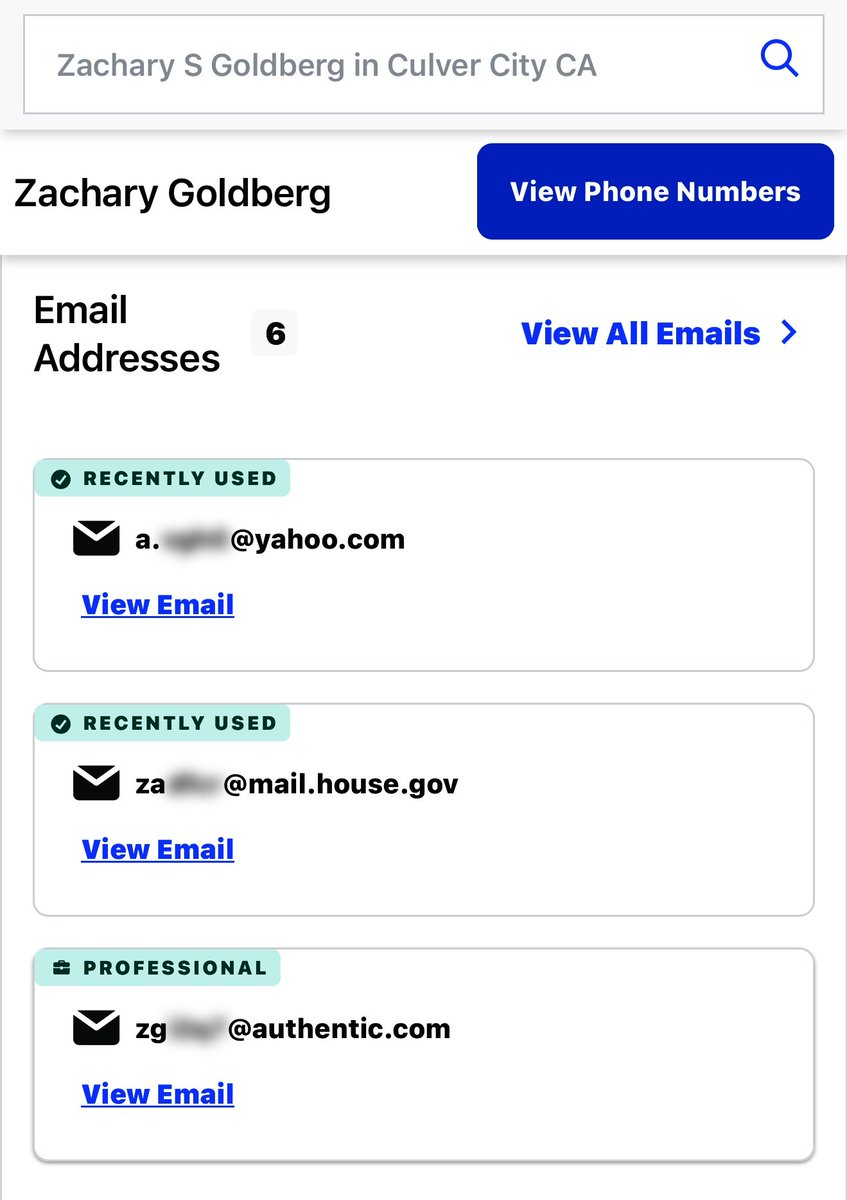Viewport: 847px width, 1200px height.
Task: Click the briefcase icon on Professional badge
Action: click(x=60, y=968)
